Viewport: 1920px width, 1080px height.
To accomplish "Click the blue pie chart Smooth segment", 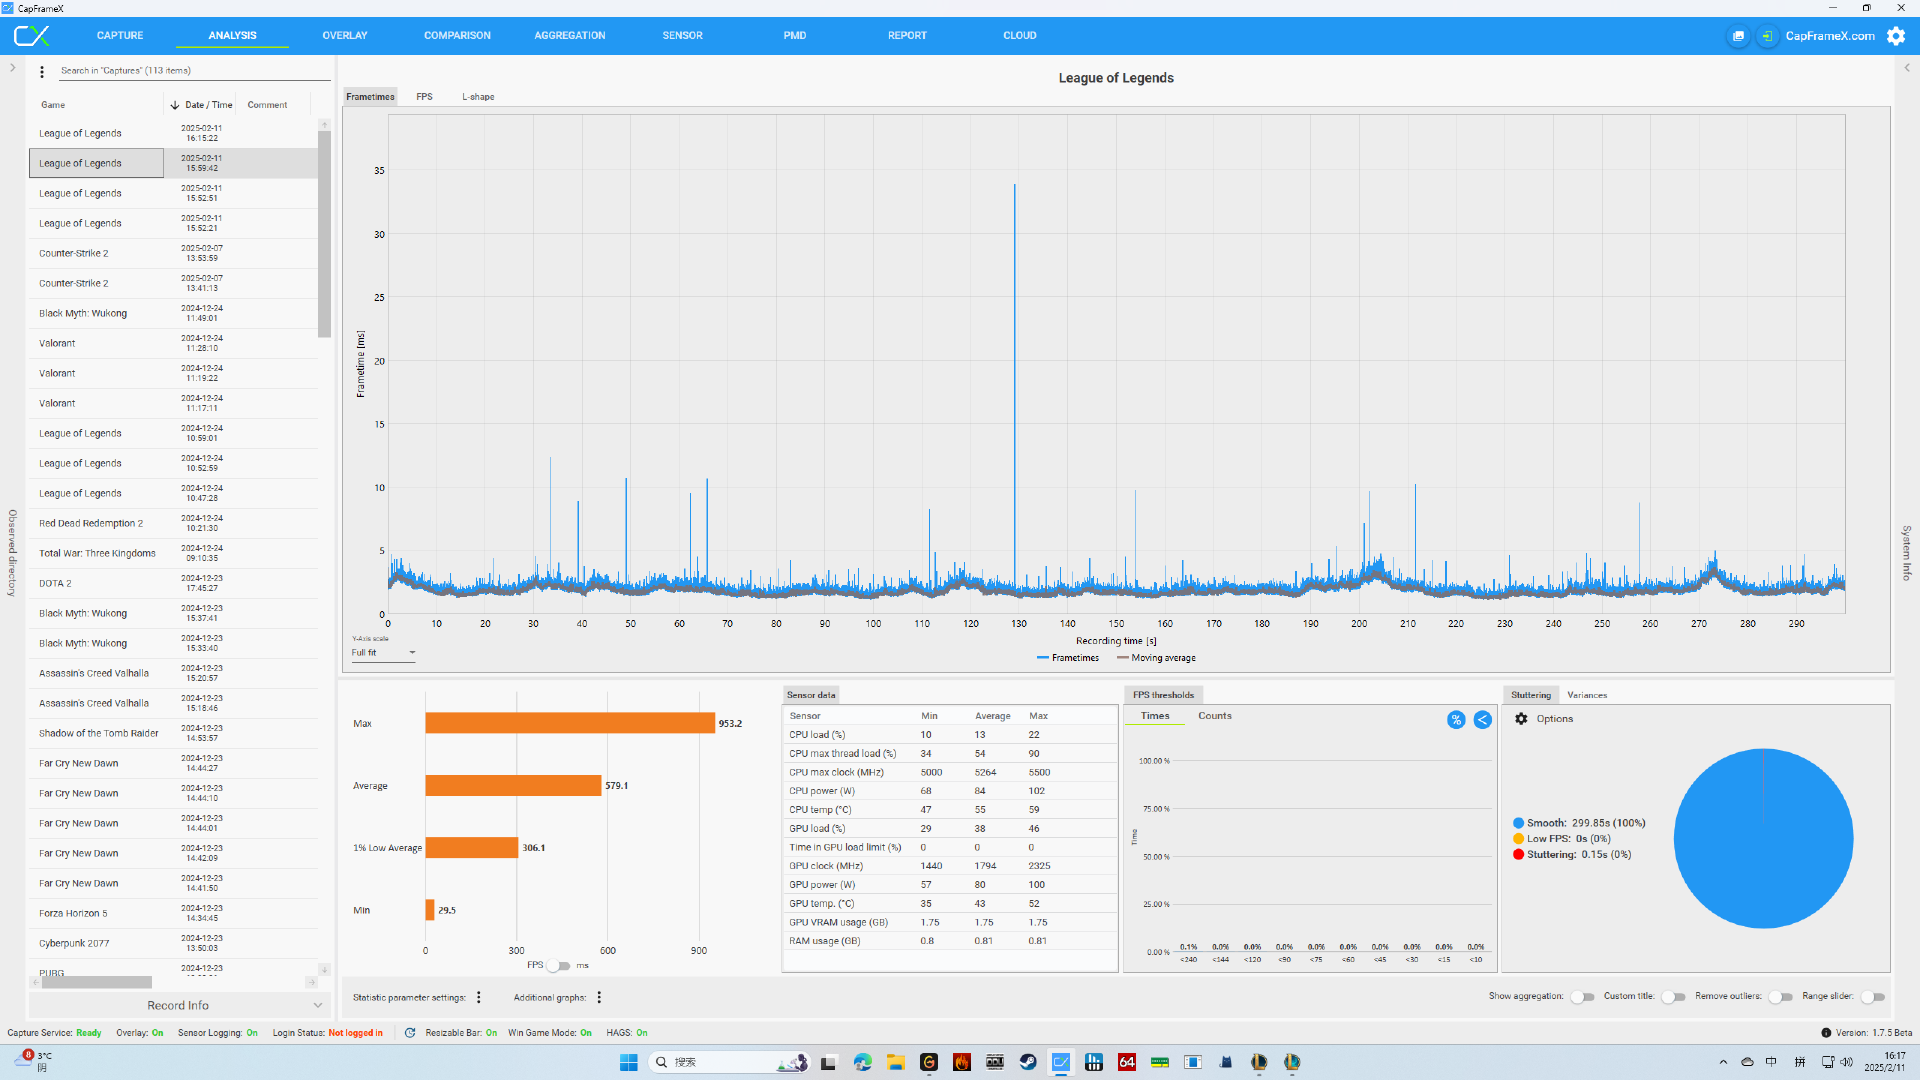I will [1763, 839].
